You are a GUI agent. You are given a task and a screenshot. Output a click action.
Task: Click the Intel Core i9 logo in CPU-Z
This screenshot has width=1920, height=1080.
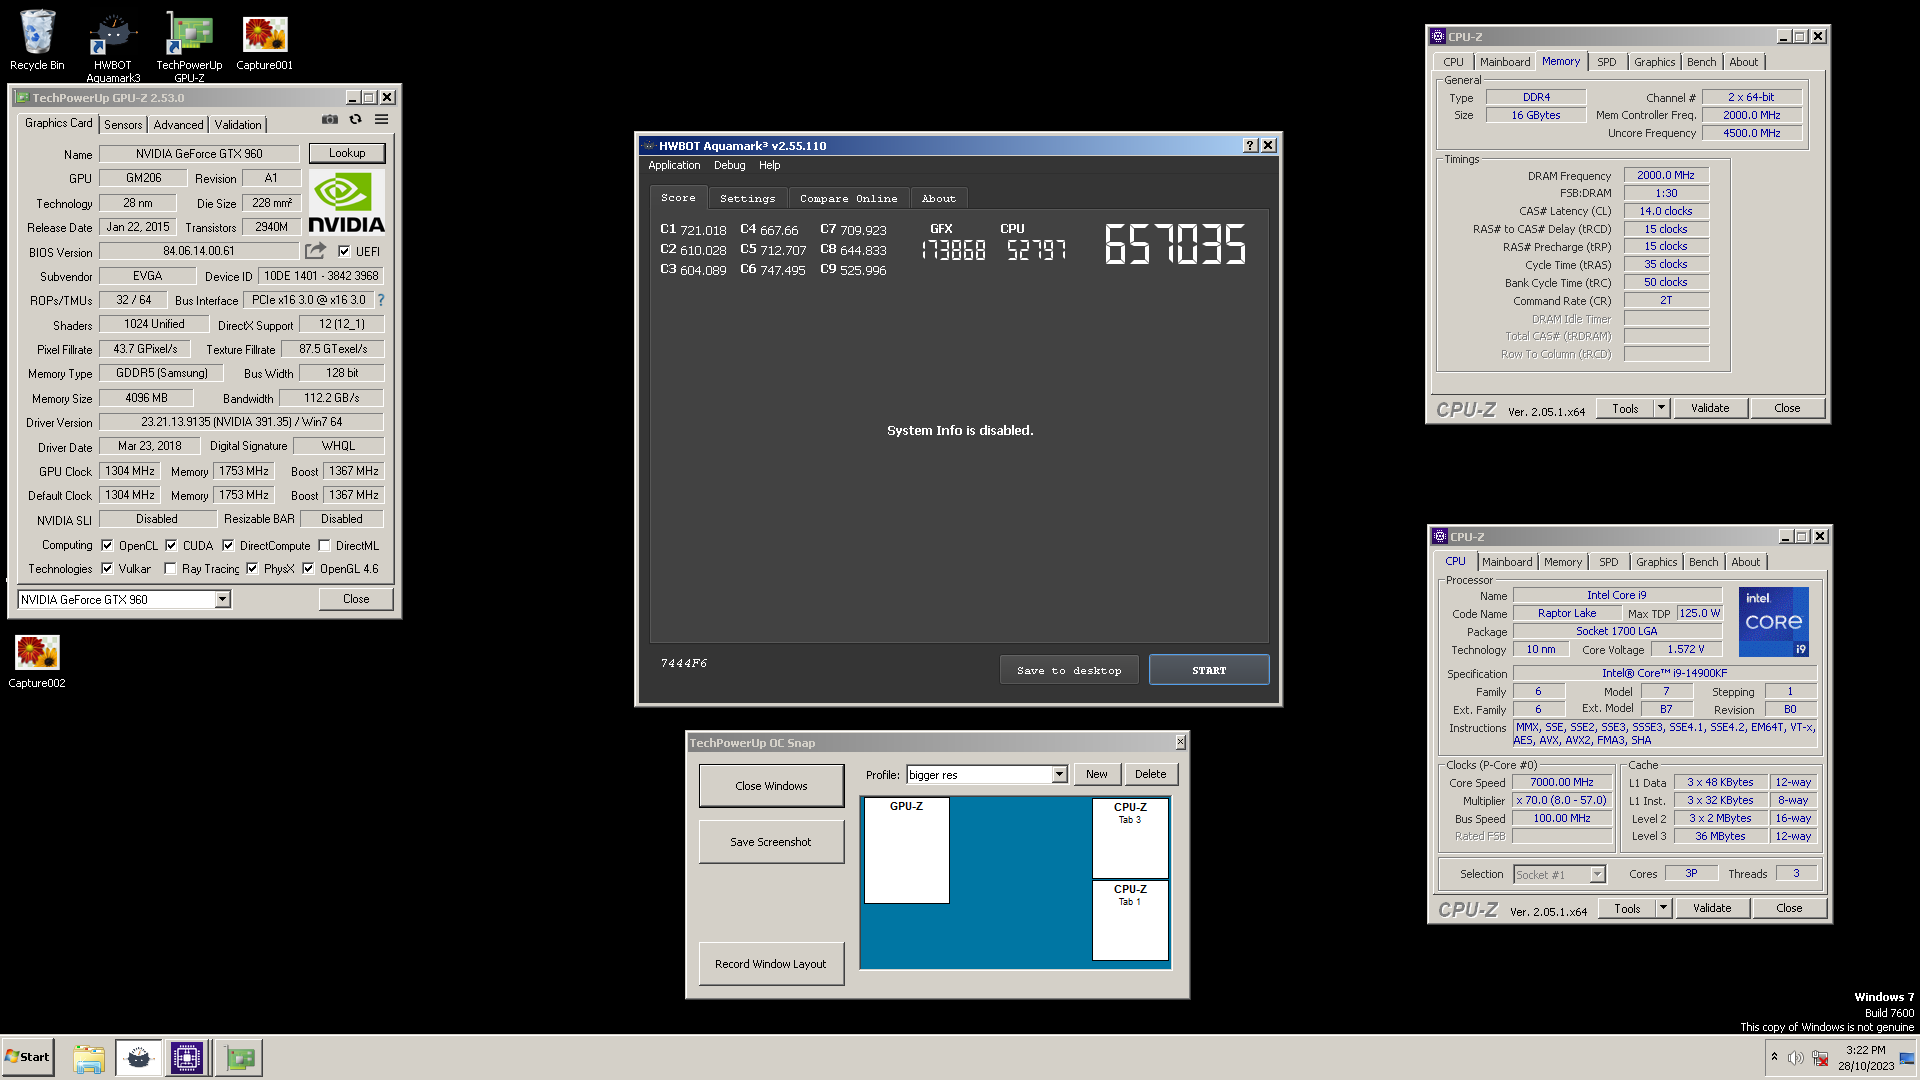[1773, 622]
